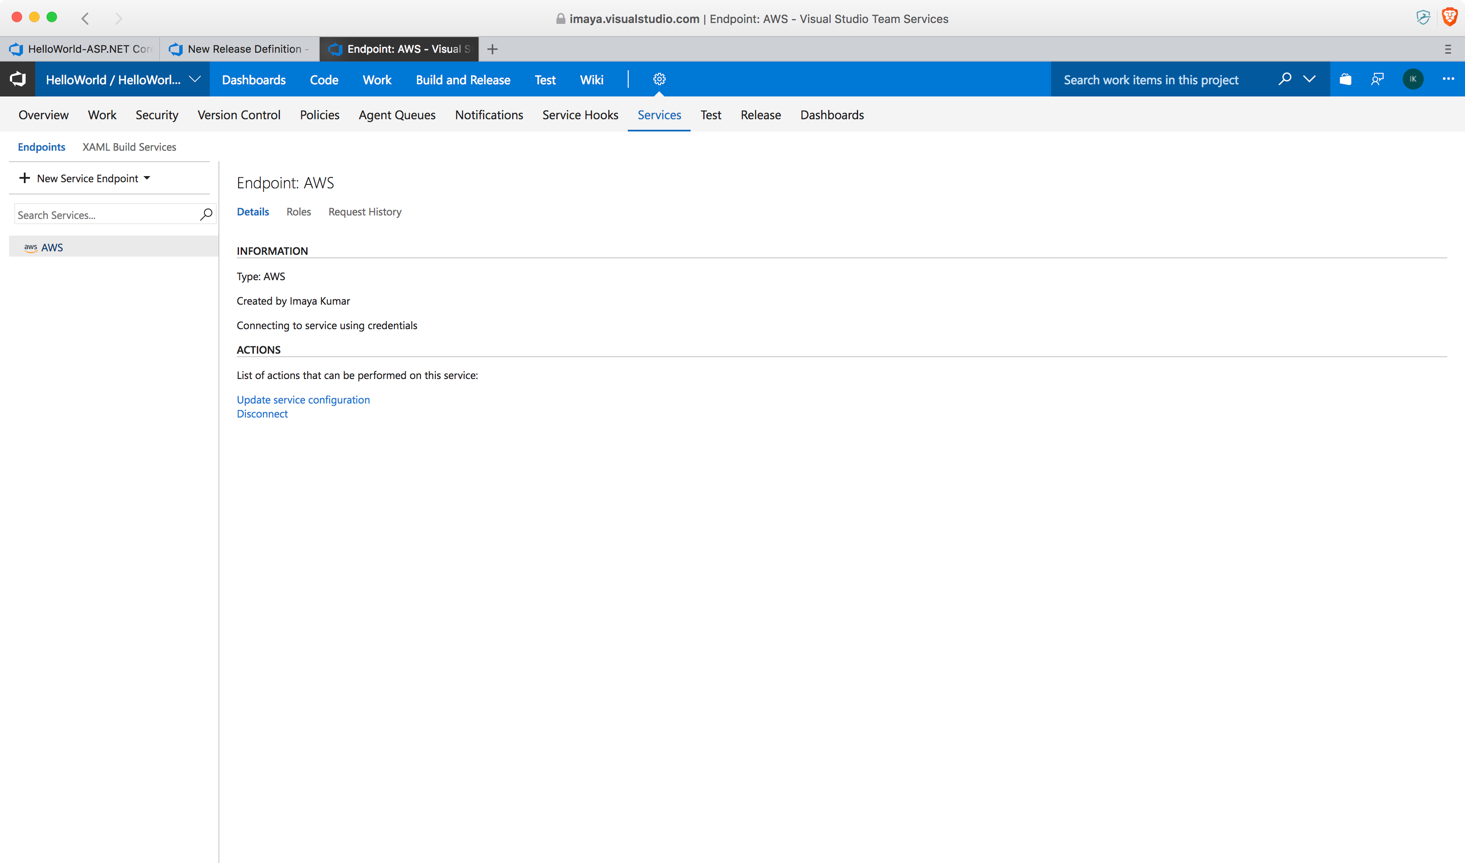Open a new browser tab with plus icon

point(492,49)
